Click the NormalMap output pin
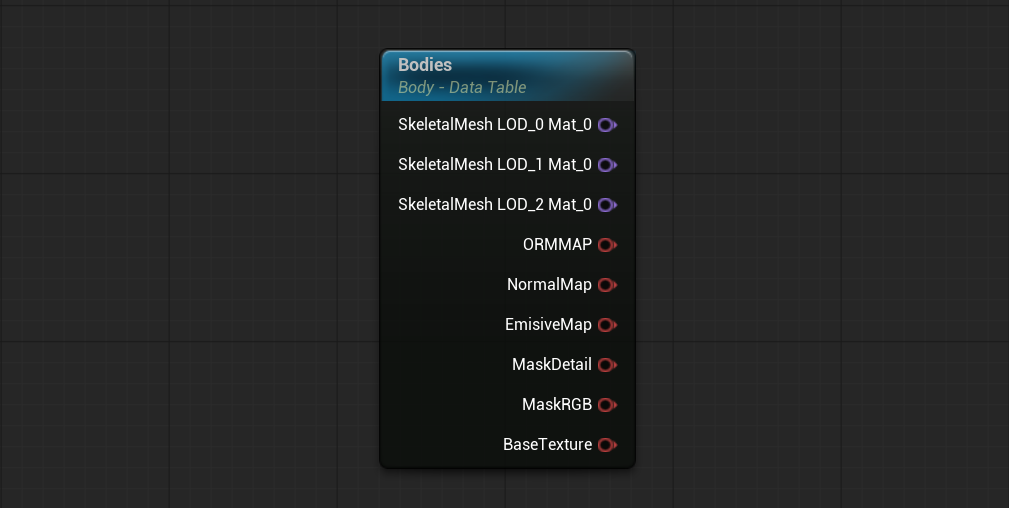Viewport: 1009px width, 508px height. tap(607, 285)
